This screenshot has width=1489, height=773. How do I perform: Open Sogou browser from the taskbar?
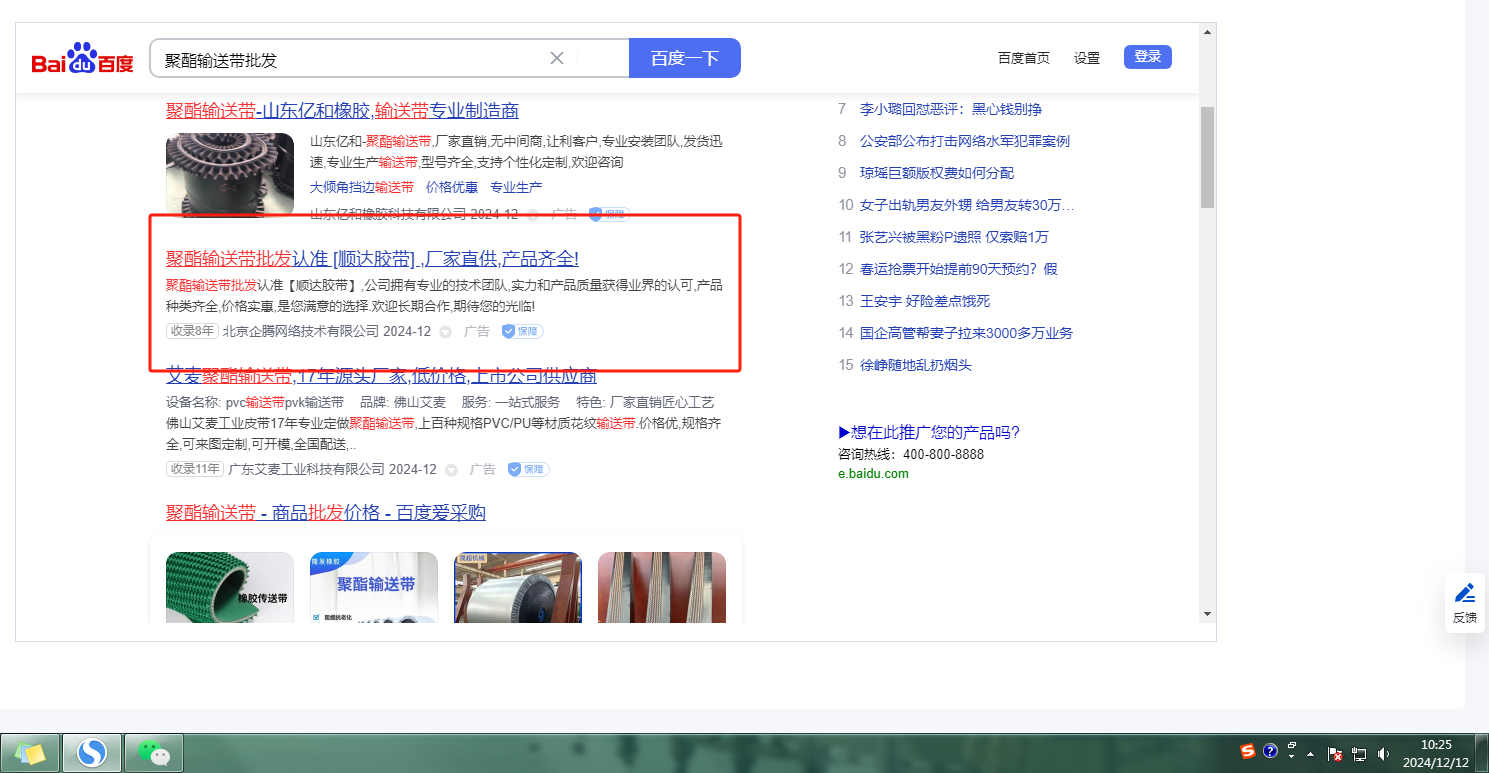[92, 752]
